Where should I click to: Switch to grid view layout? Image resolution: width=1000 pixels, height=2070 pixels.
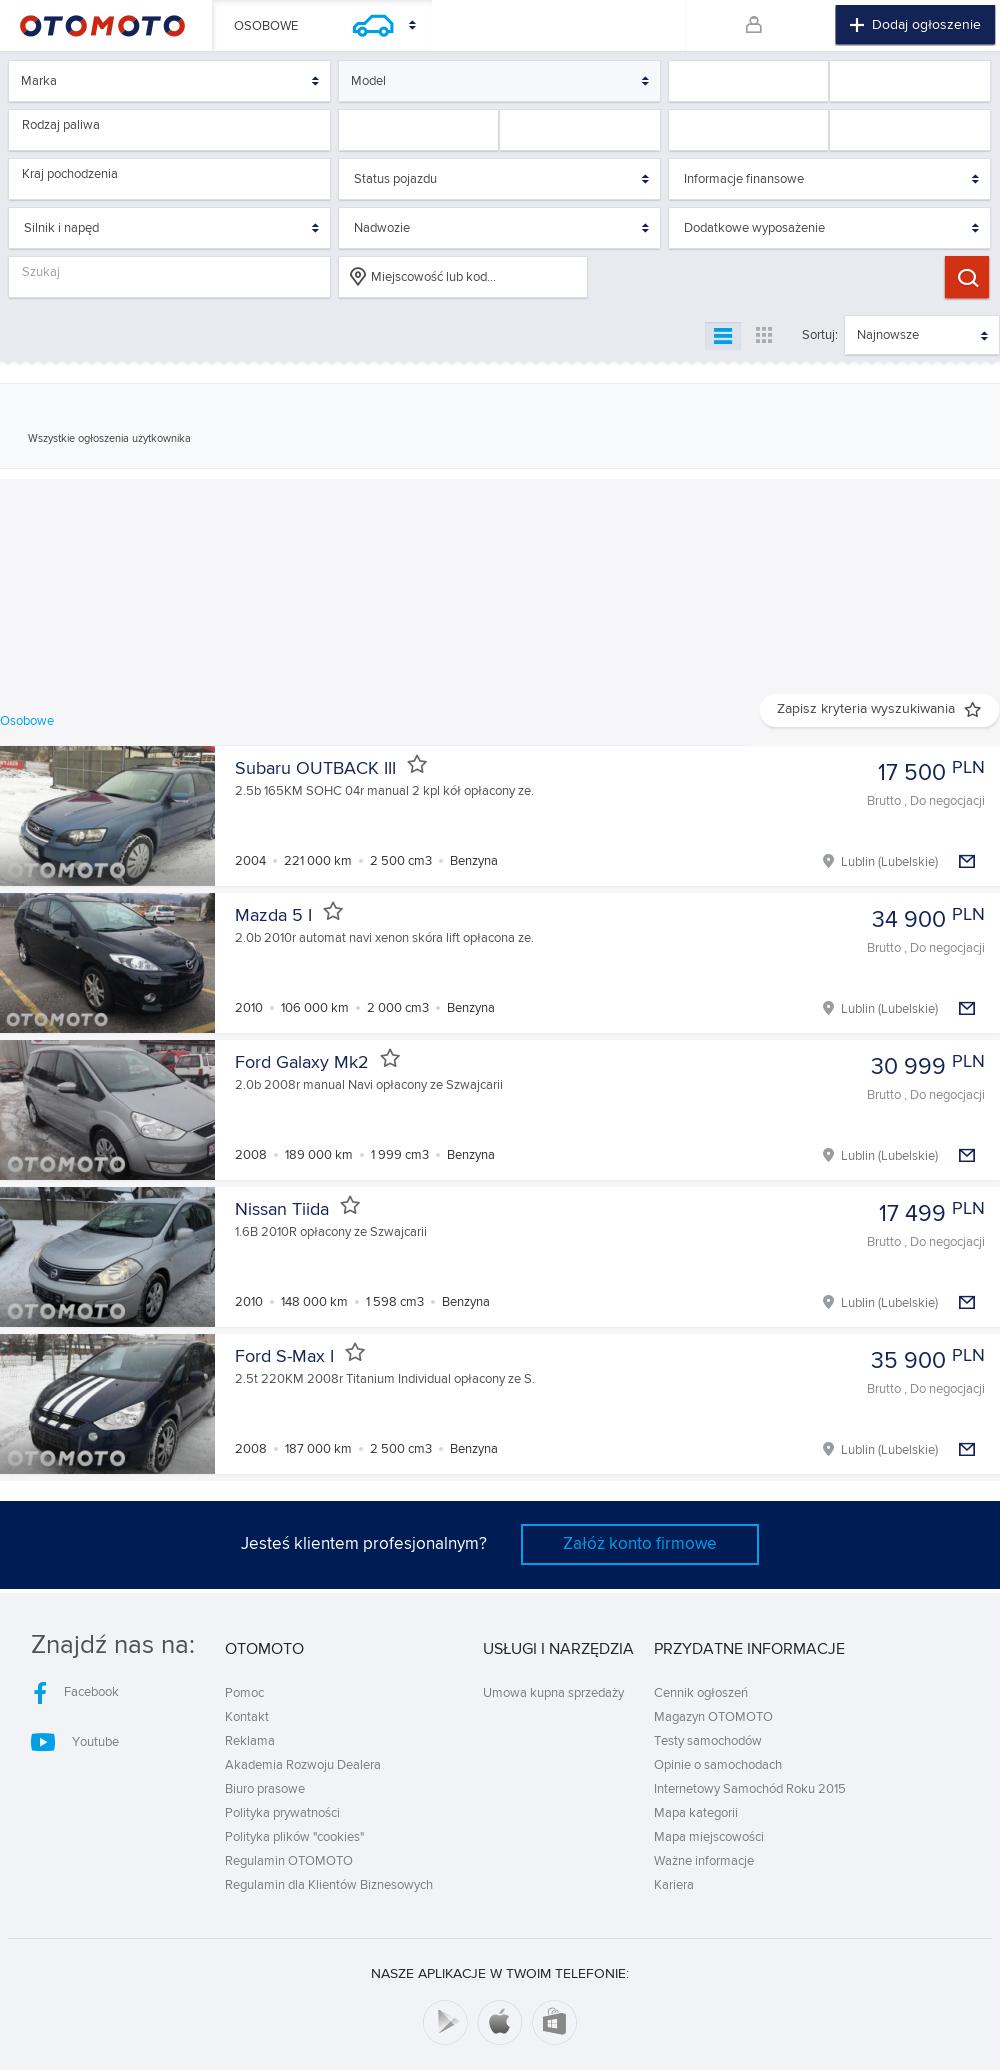764,335
